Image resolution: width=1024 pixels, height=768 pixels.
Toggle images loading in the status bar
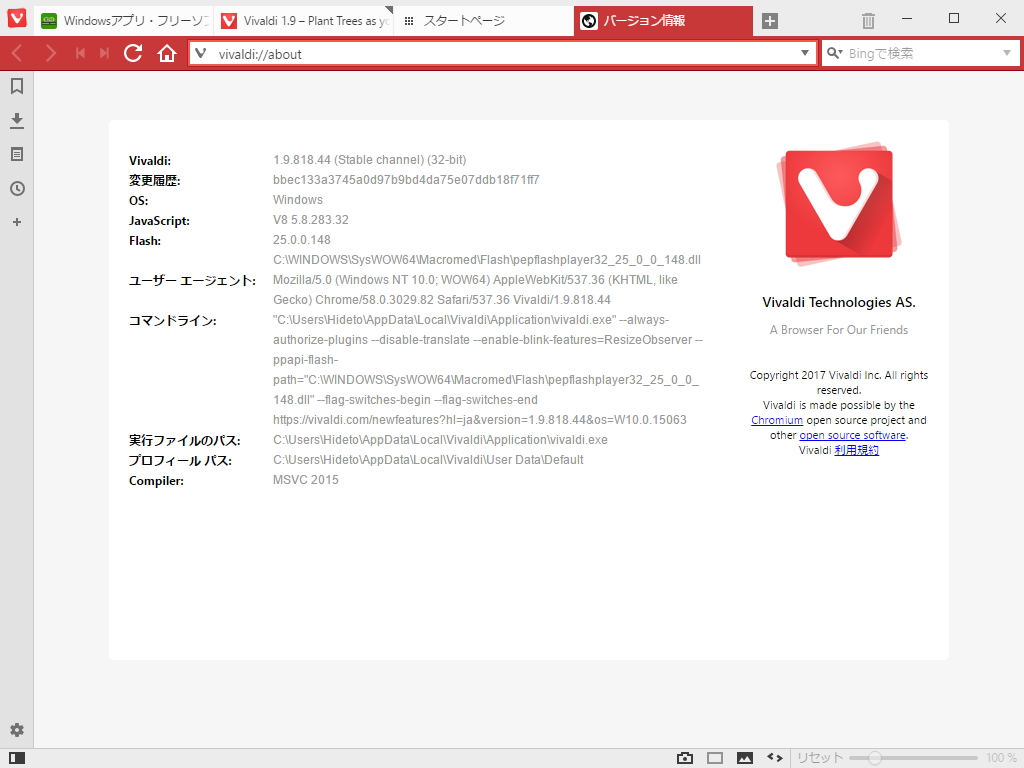(745, 758)
